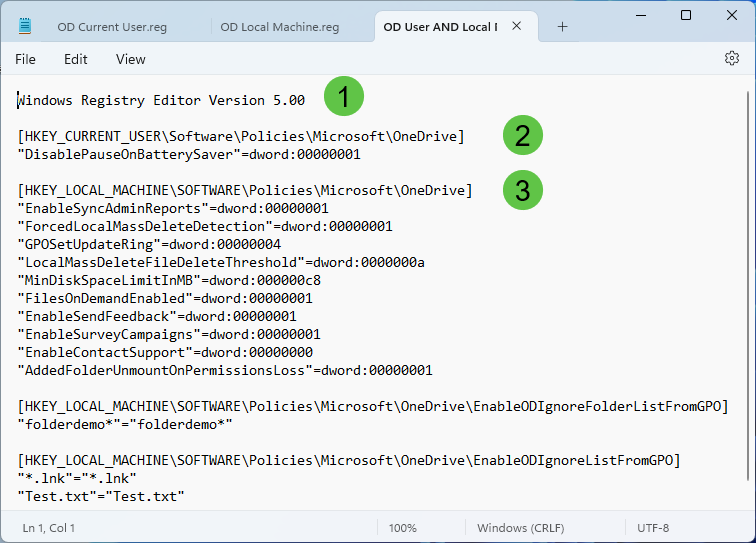The height and width of the screenshot is (543, 756).
Task: Place cursor on the FilesOnDemandEnabled line
Action: (165, 299)
